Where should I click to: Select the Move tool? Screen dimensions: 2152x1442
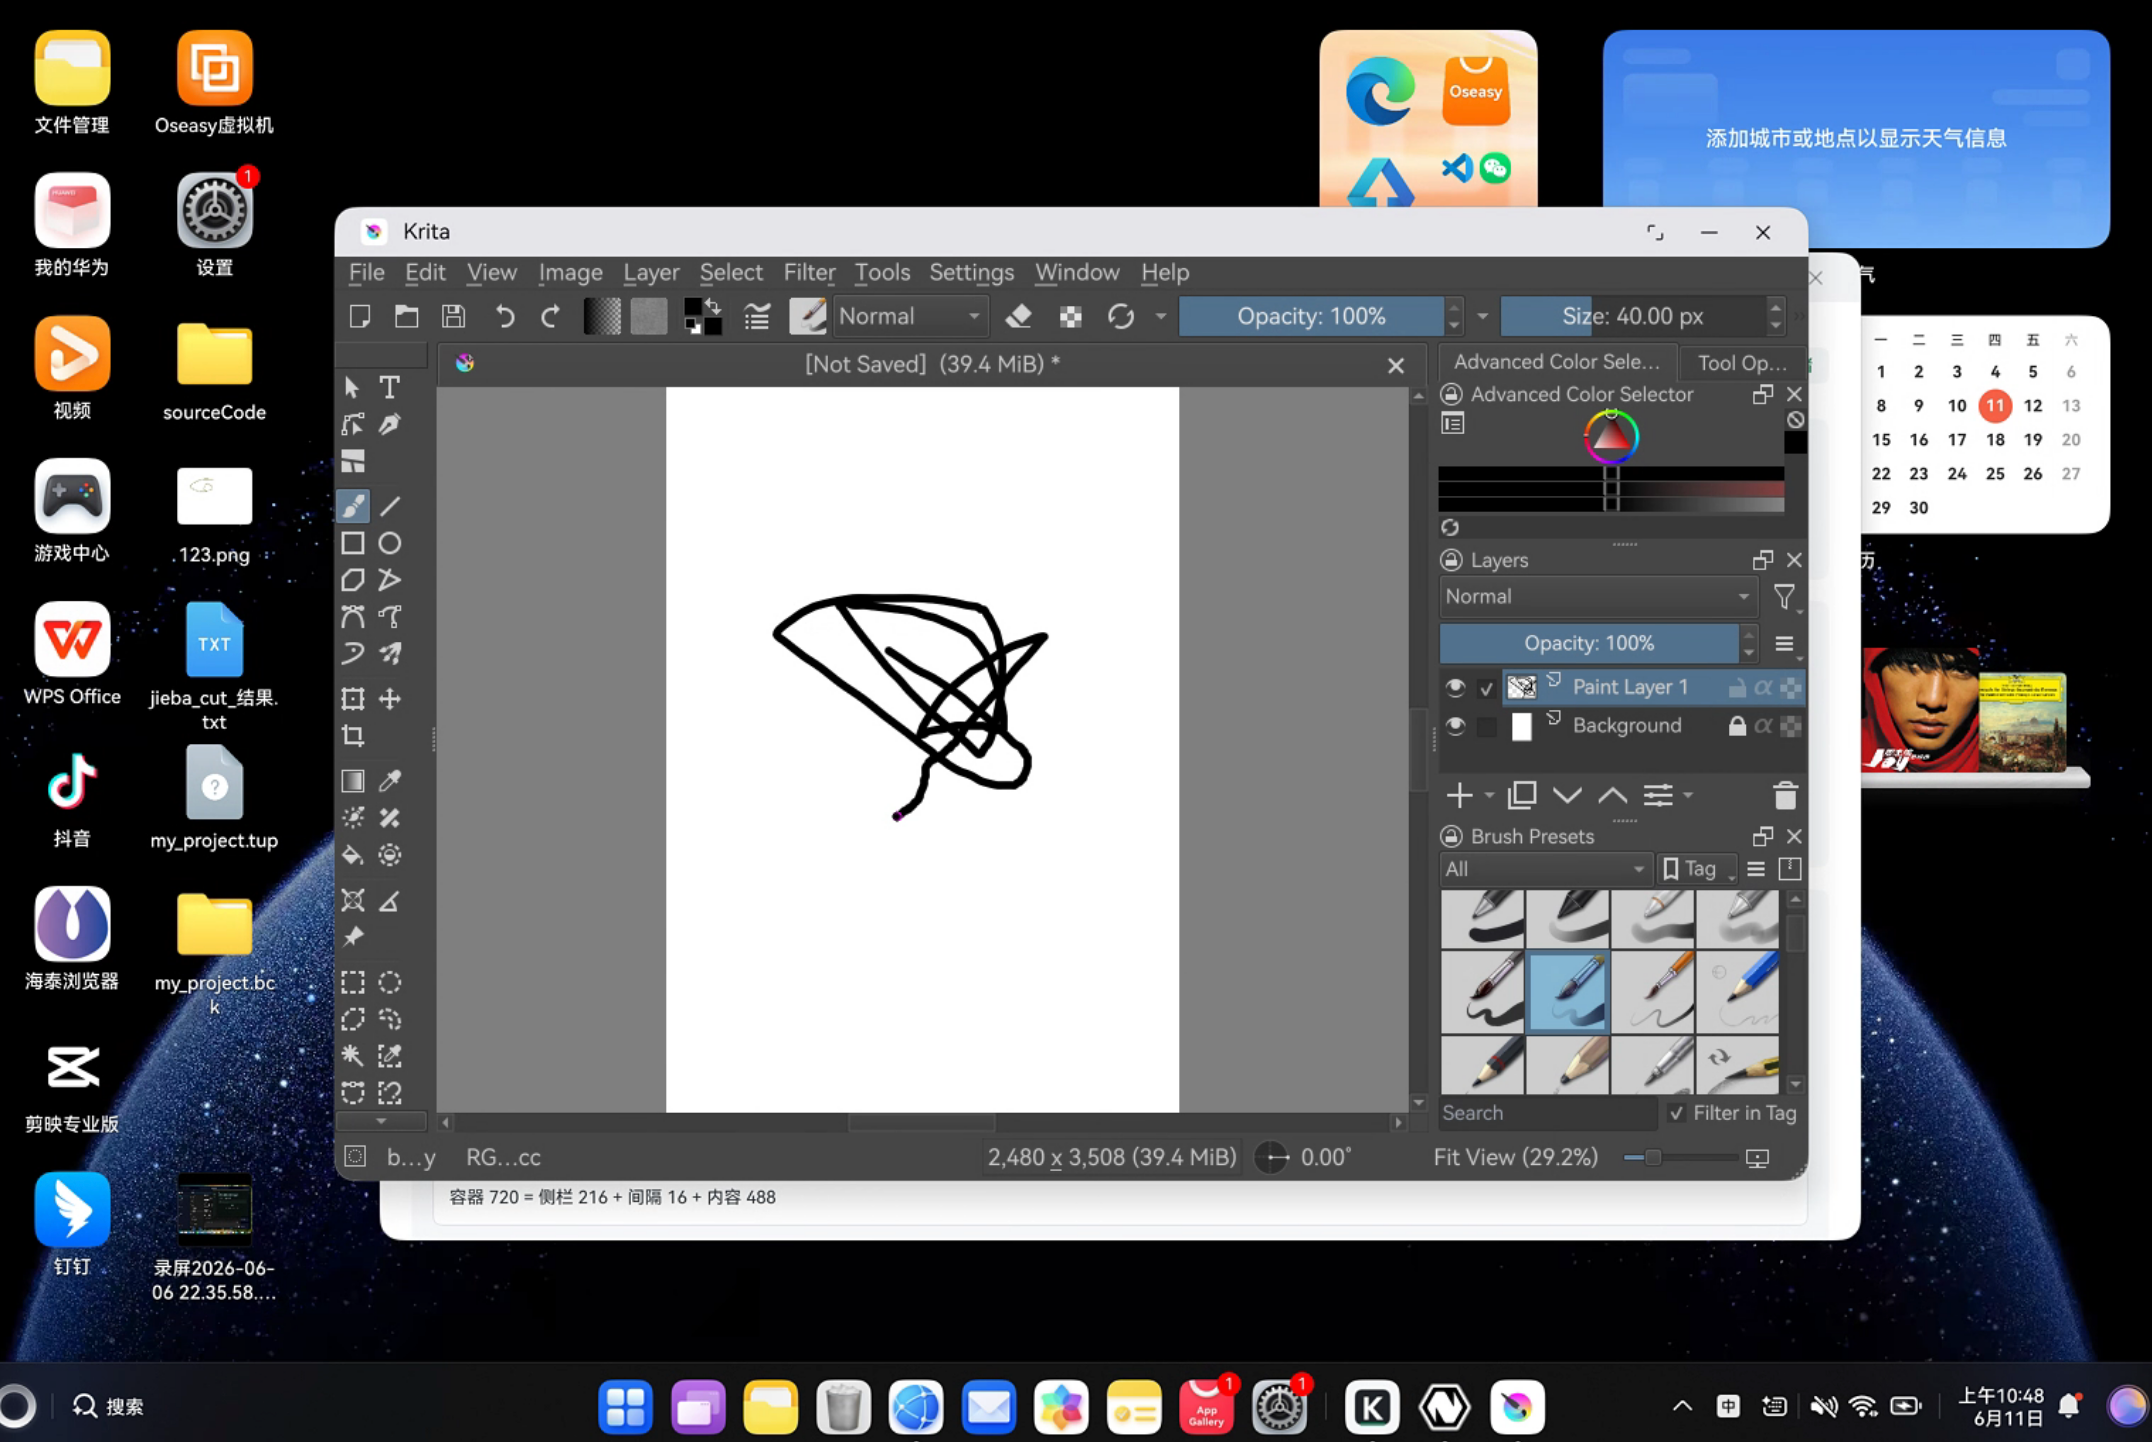(389, 699)
